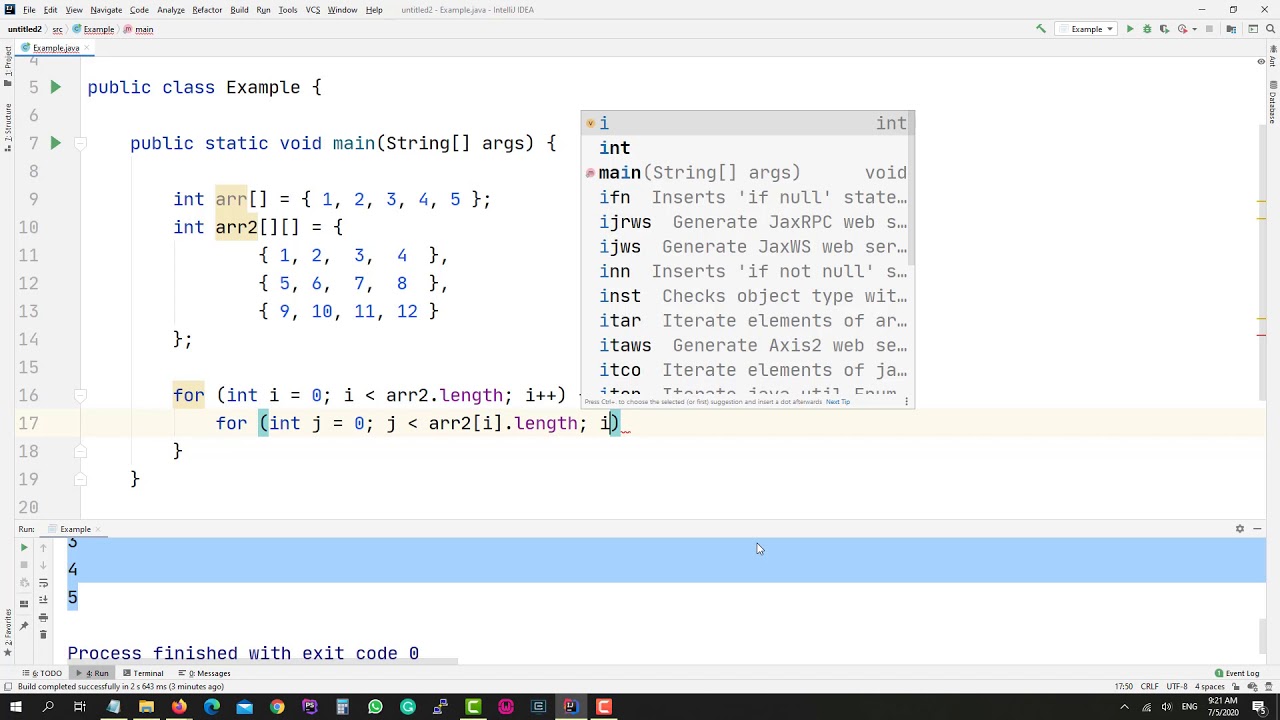The width and height of the screenshot is (1280, 720).
Task: Open the Terminal tool window tab
Action: pyautogui.click(x=143, y=673)
